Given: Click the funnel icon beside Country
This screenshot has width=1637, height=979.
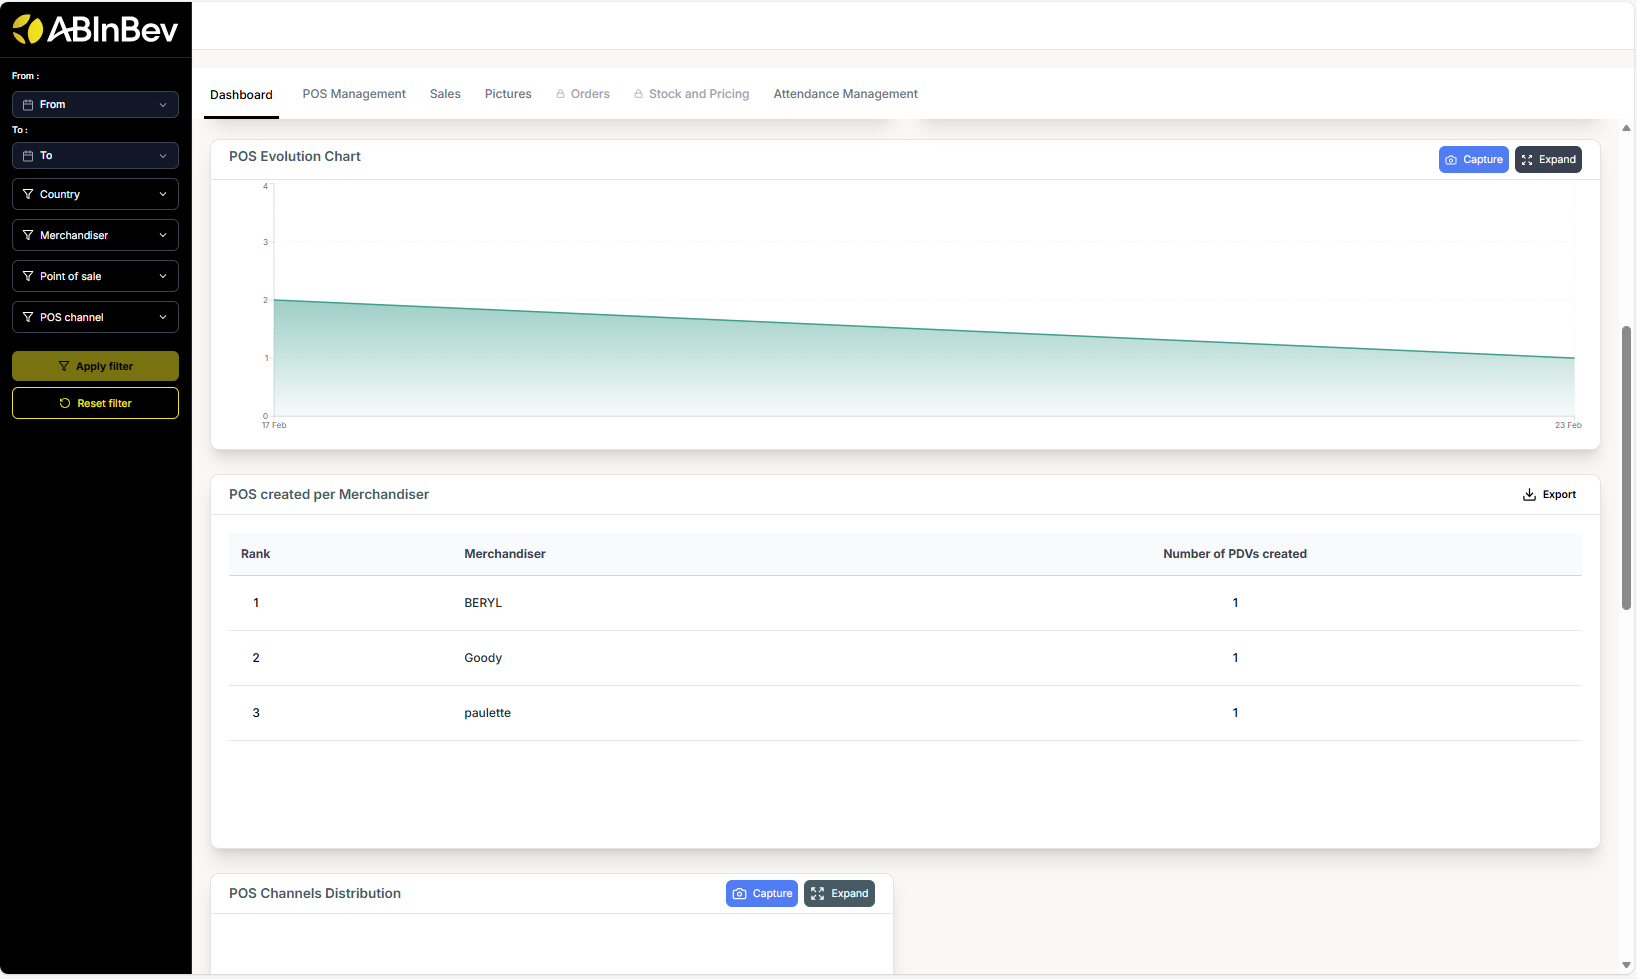Looking at the screenshot, I should (x=28, y=194).
